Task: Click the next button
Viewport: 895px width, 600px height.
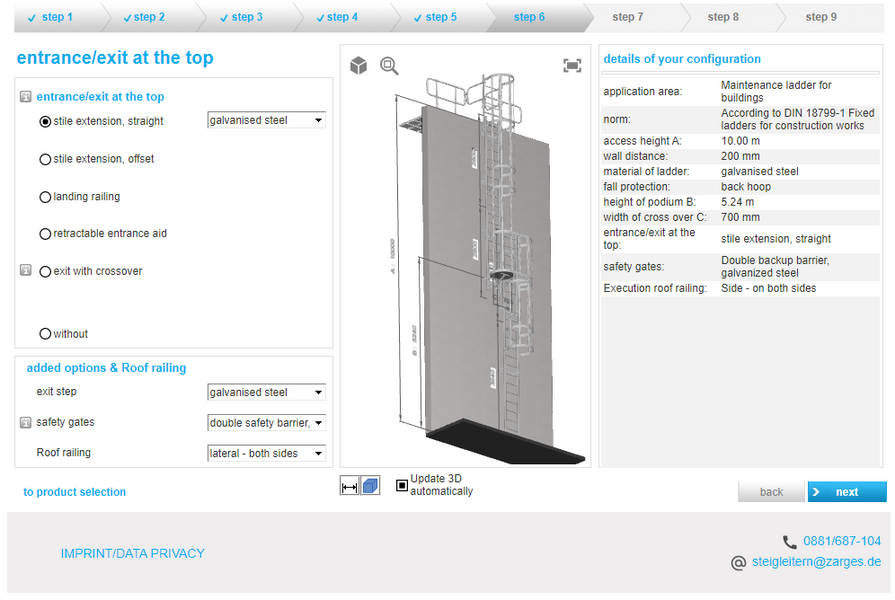Action: pyautogui.click(x=847, y=492)
